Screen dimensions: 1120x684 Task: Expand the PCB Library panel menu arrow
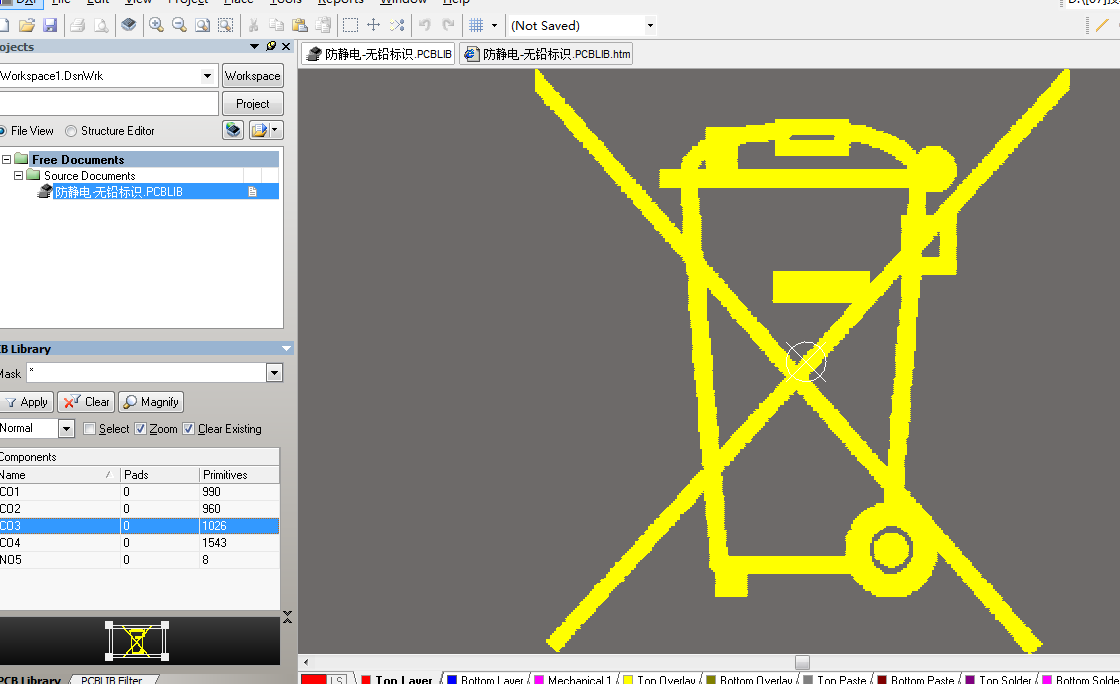286,348
